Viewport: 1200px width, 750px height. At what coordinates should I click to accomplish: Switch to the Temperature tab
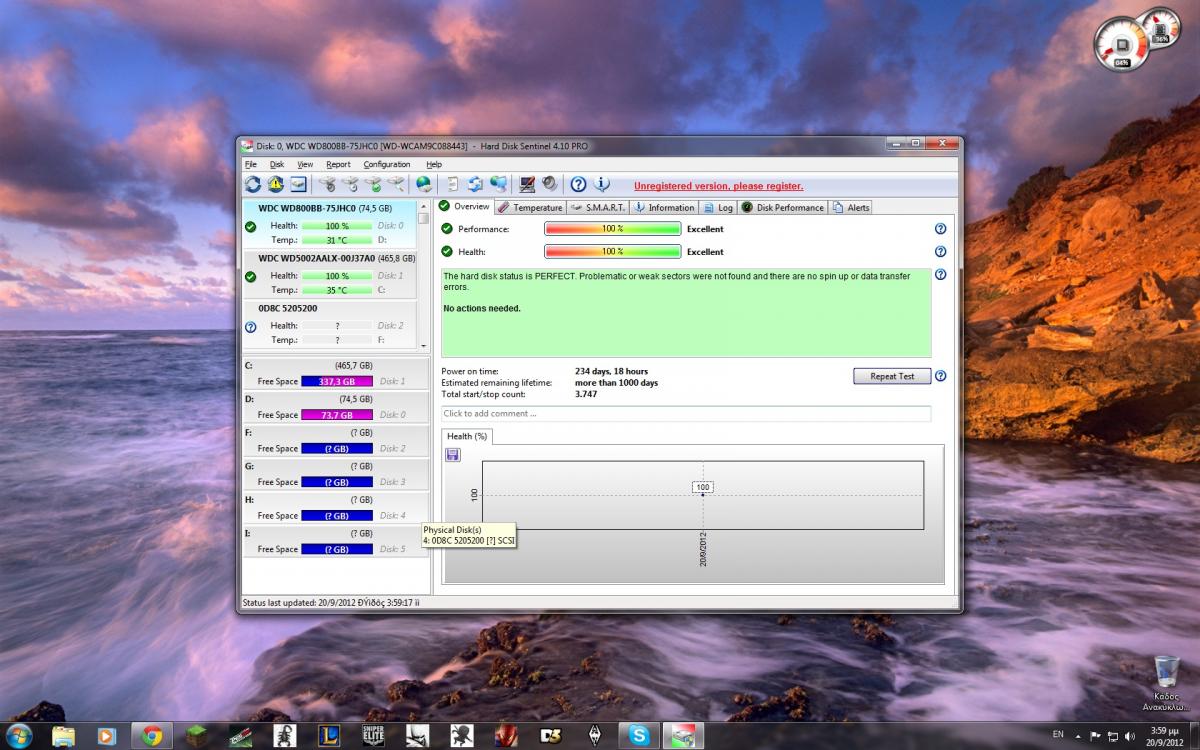pyautogui.click(x=530, y=207)
